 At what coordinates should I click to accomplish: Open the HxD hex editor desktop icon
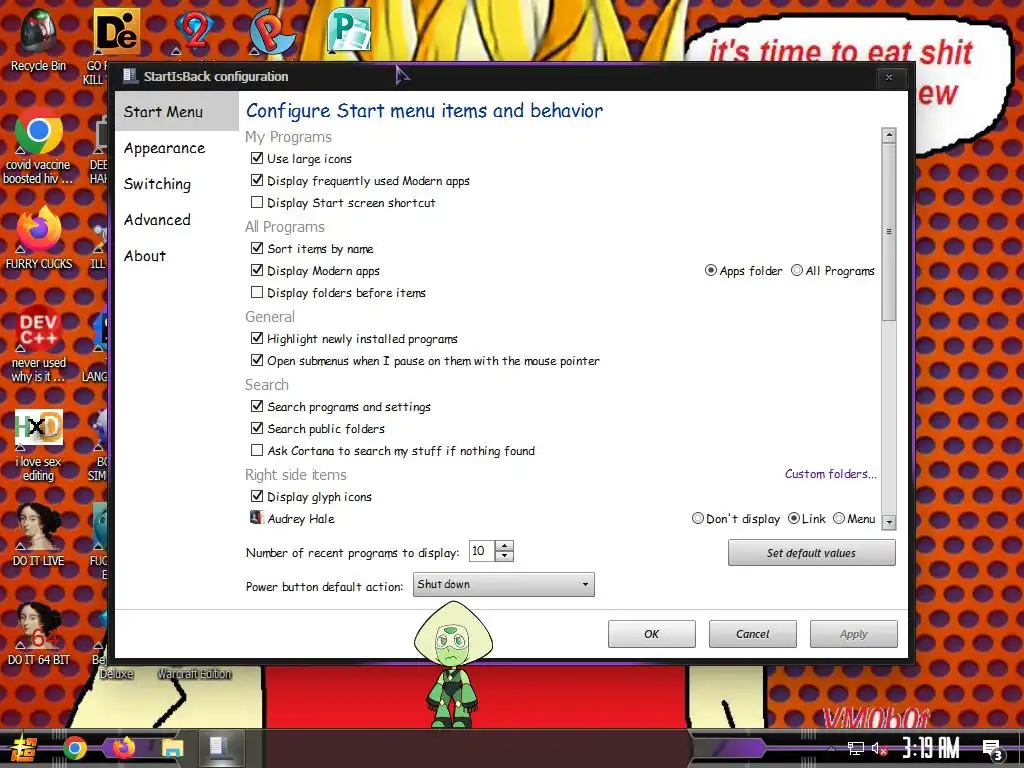tap(39, 427)
